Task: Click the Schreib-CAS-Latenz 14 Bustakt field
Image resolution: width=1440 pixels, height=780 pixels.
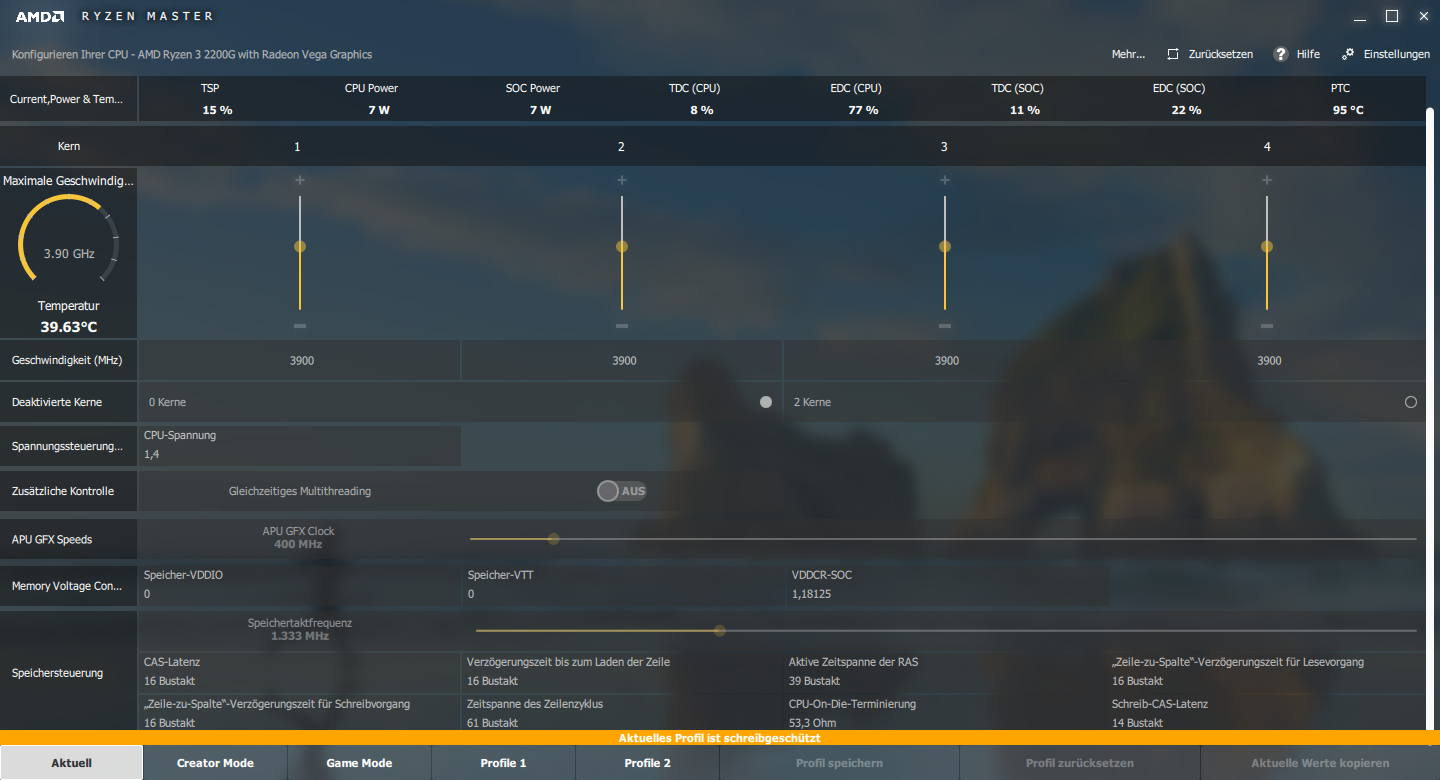Action: (1266, 713)
